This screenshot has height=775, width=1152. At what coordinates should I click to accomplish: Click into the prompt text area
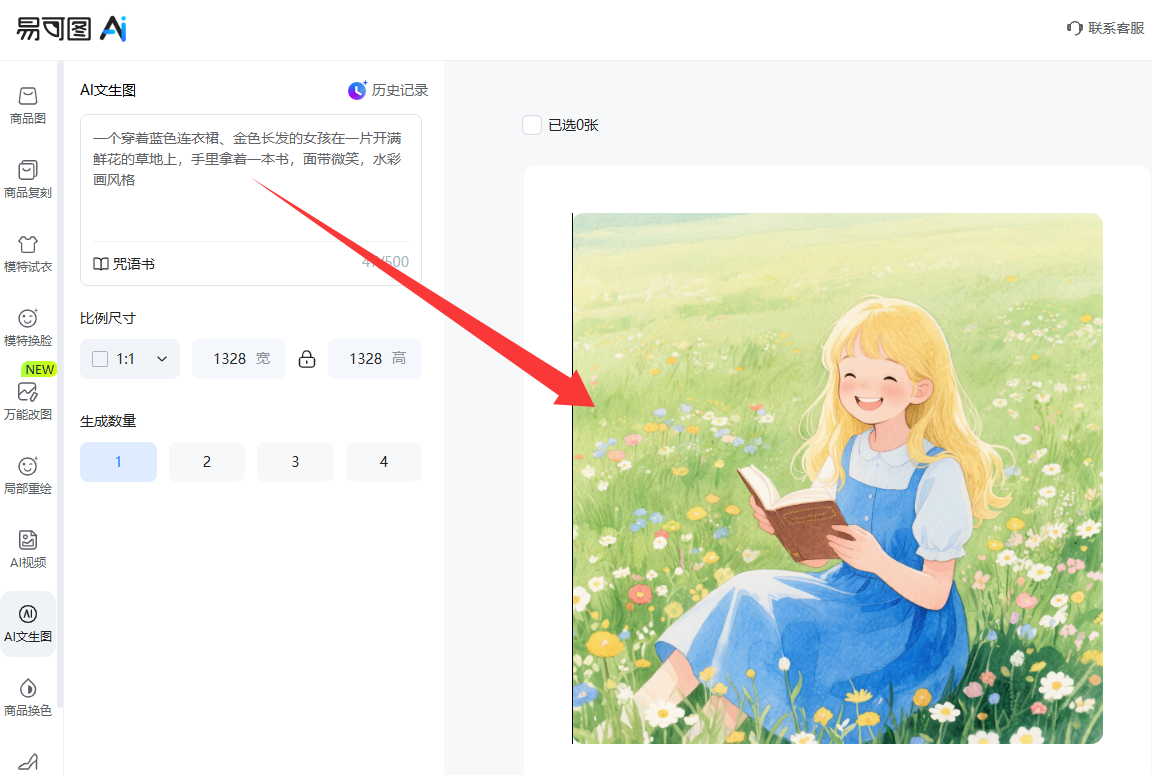[251, 180]
